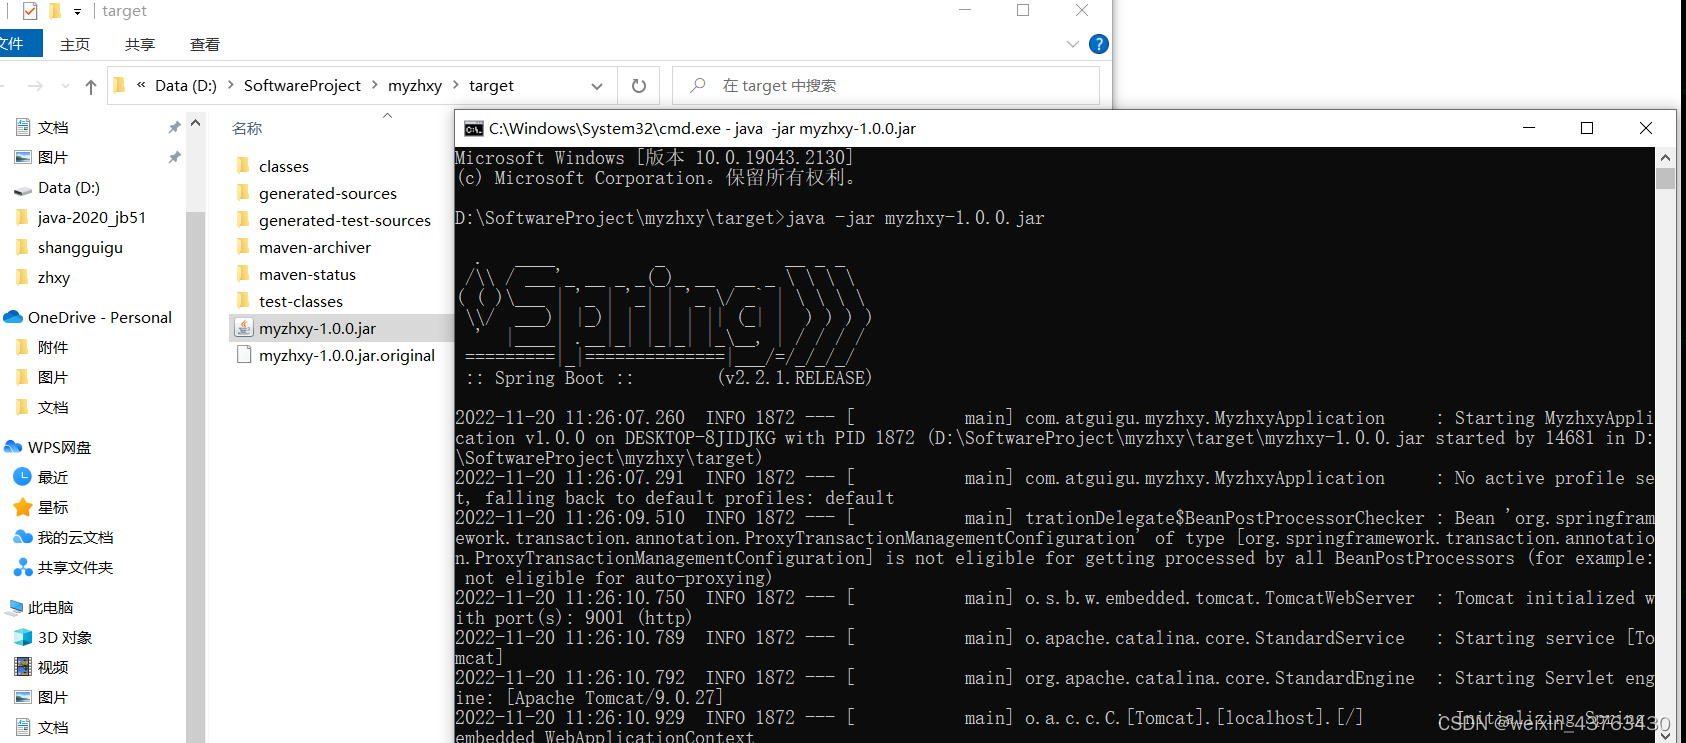
Task: Unpin 图片 via its pin icon
Action: (x=174, y=157)
